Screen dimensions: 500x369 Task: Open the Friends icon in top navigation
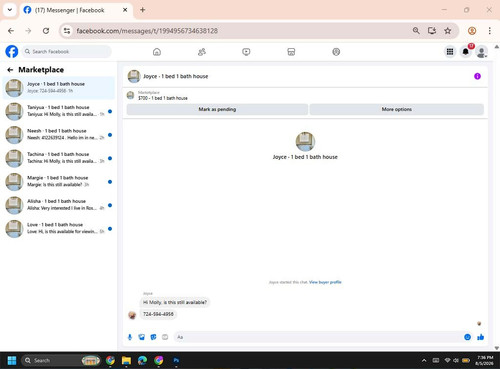[202, 52]
